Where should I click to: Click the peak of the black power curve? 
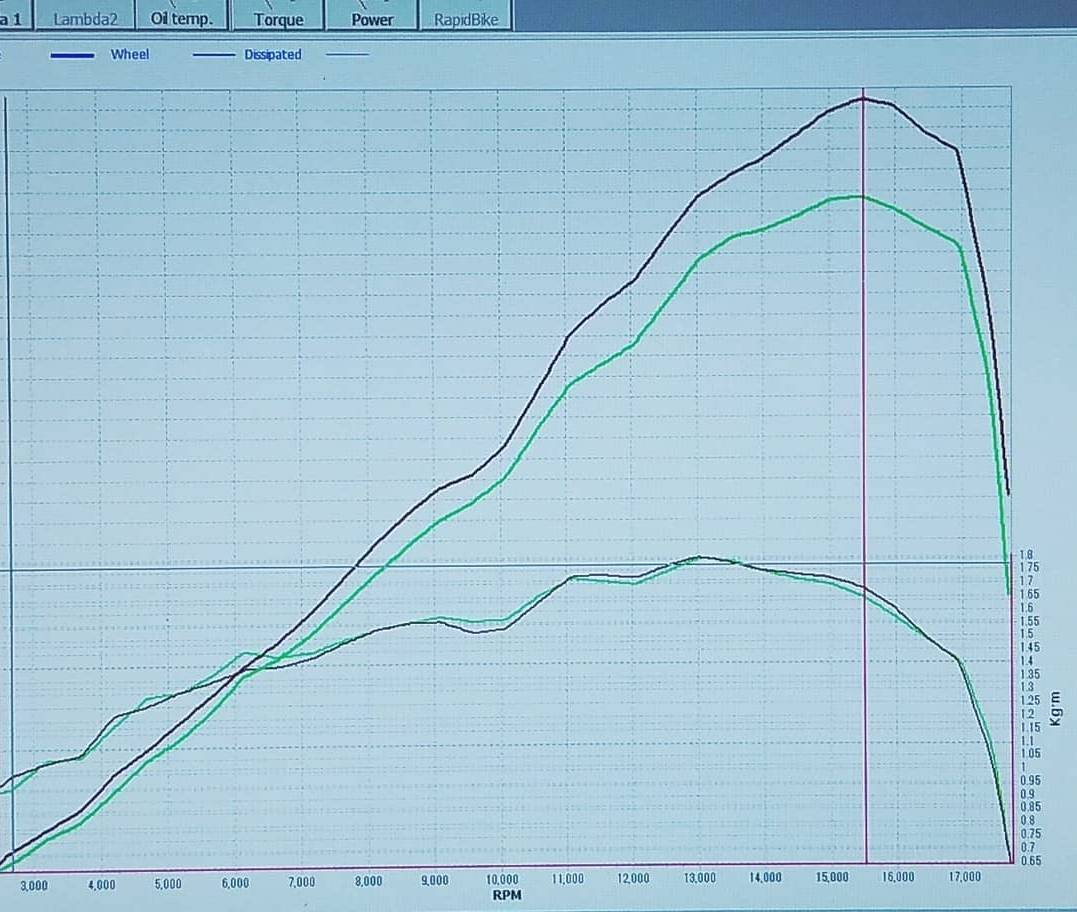[863, 98]
